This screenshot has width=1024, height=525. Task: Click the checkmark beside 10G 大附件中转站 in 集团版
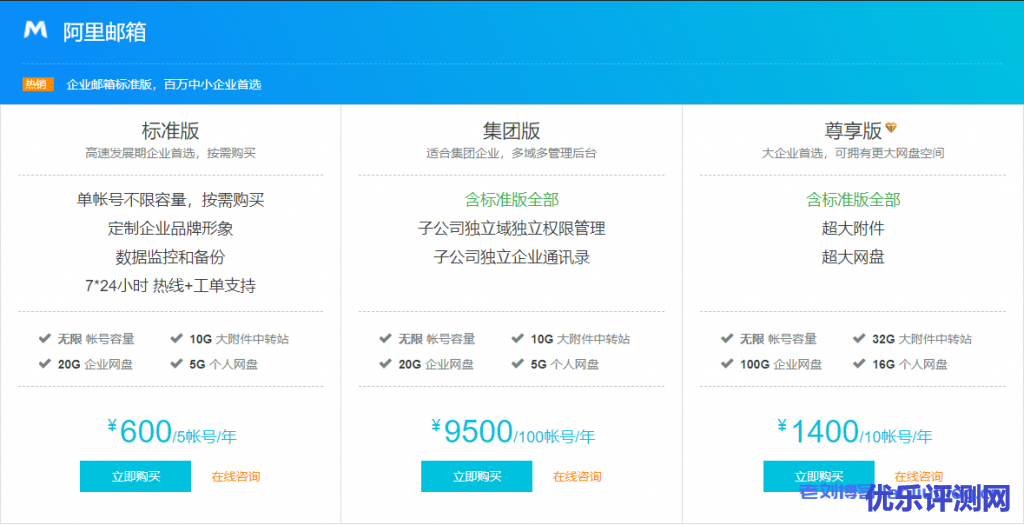tap(518, 338)
